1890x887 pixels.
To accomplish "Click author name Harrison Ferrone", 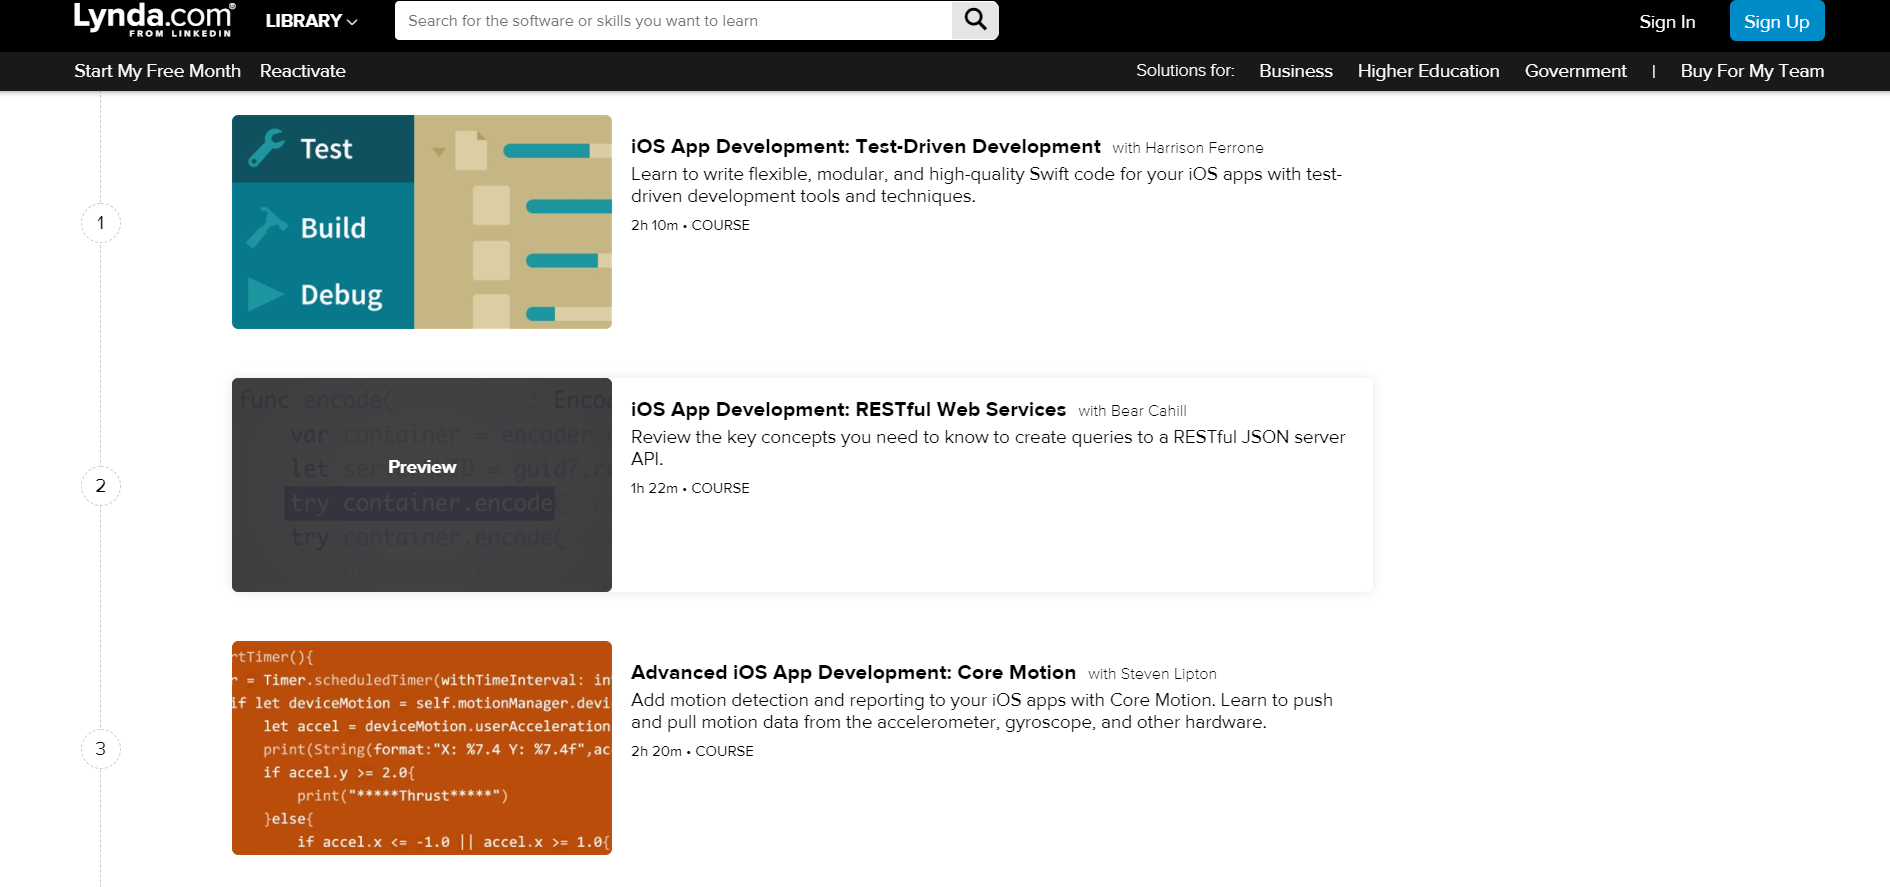I will tap(1204, 148).
